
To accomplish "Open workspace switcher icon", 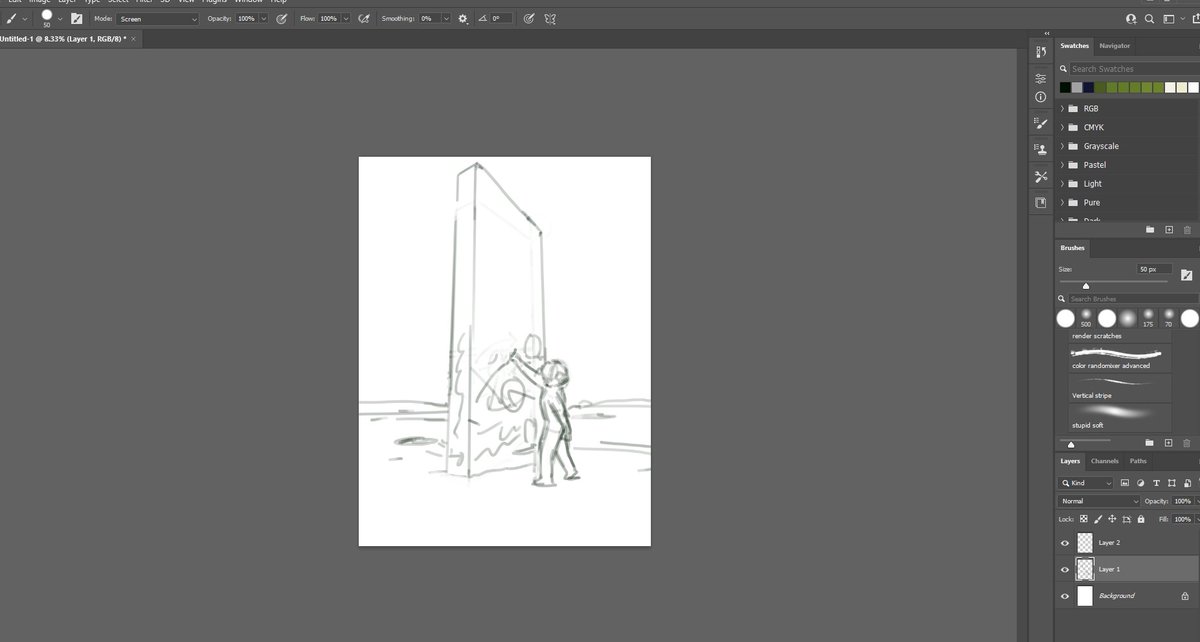I will tap(1169, 18).
